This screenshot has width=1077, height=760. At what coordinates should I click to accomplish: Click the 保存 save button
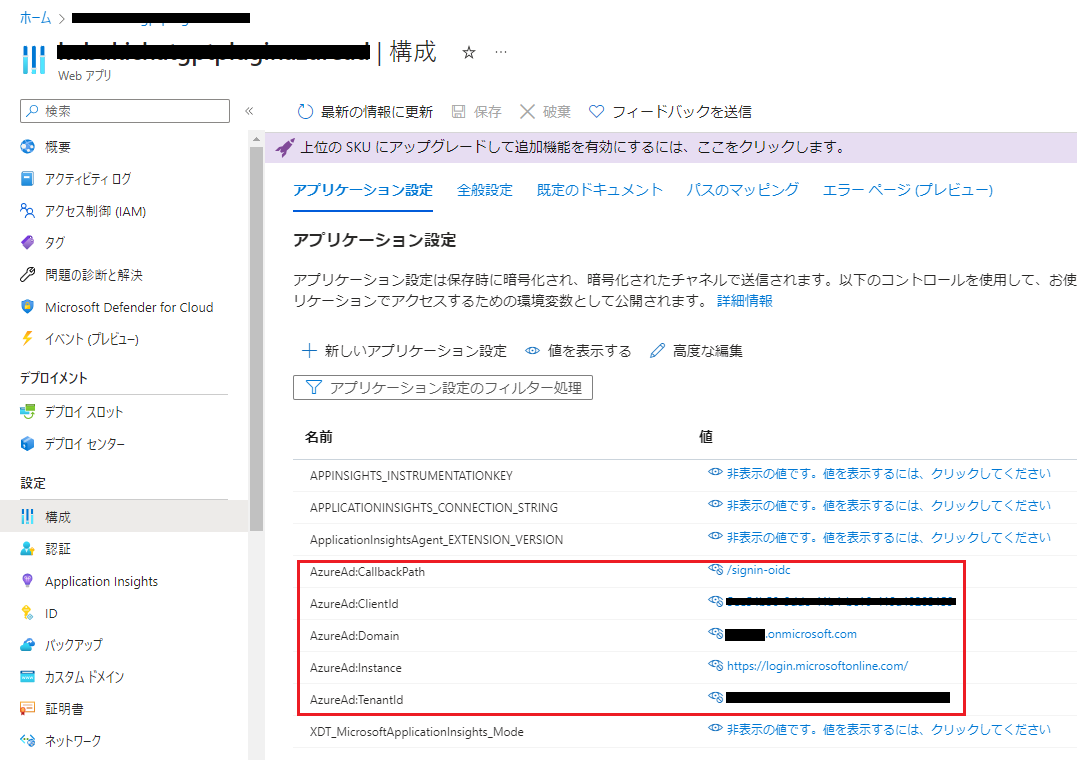click(477, 111)
